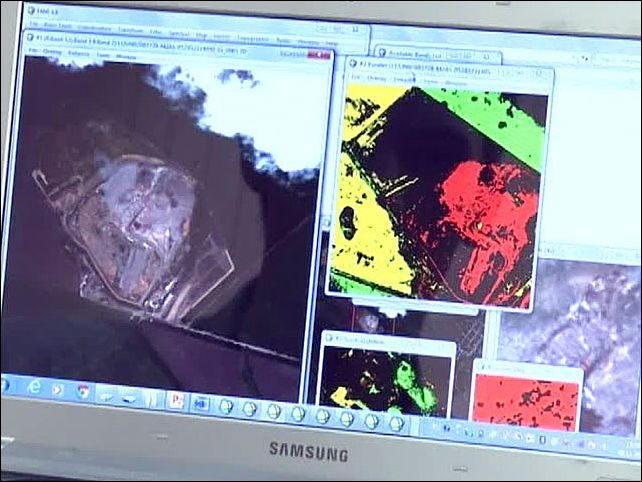Click the small classified scroll window
642x482 pixels.
[x=387, y=384]
